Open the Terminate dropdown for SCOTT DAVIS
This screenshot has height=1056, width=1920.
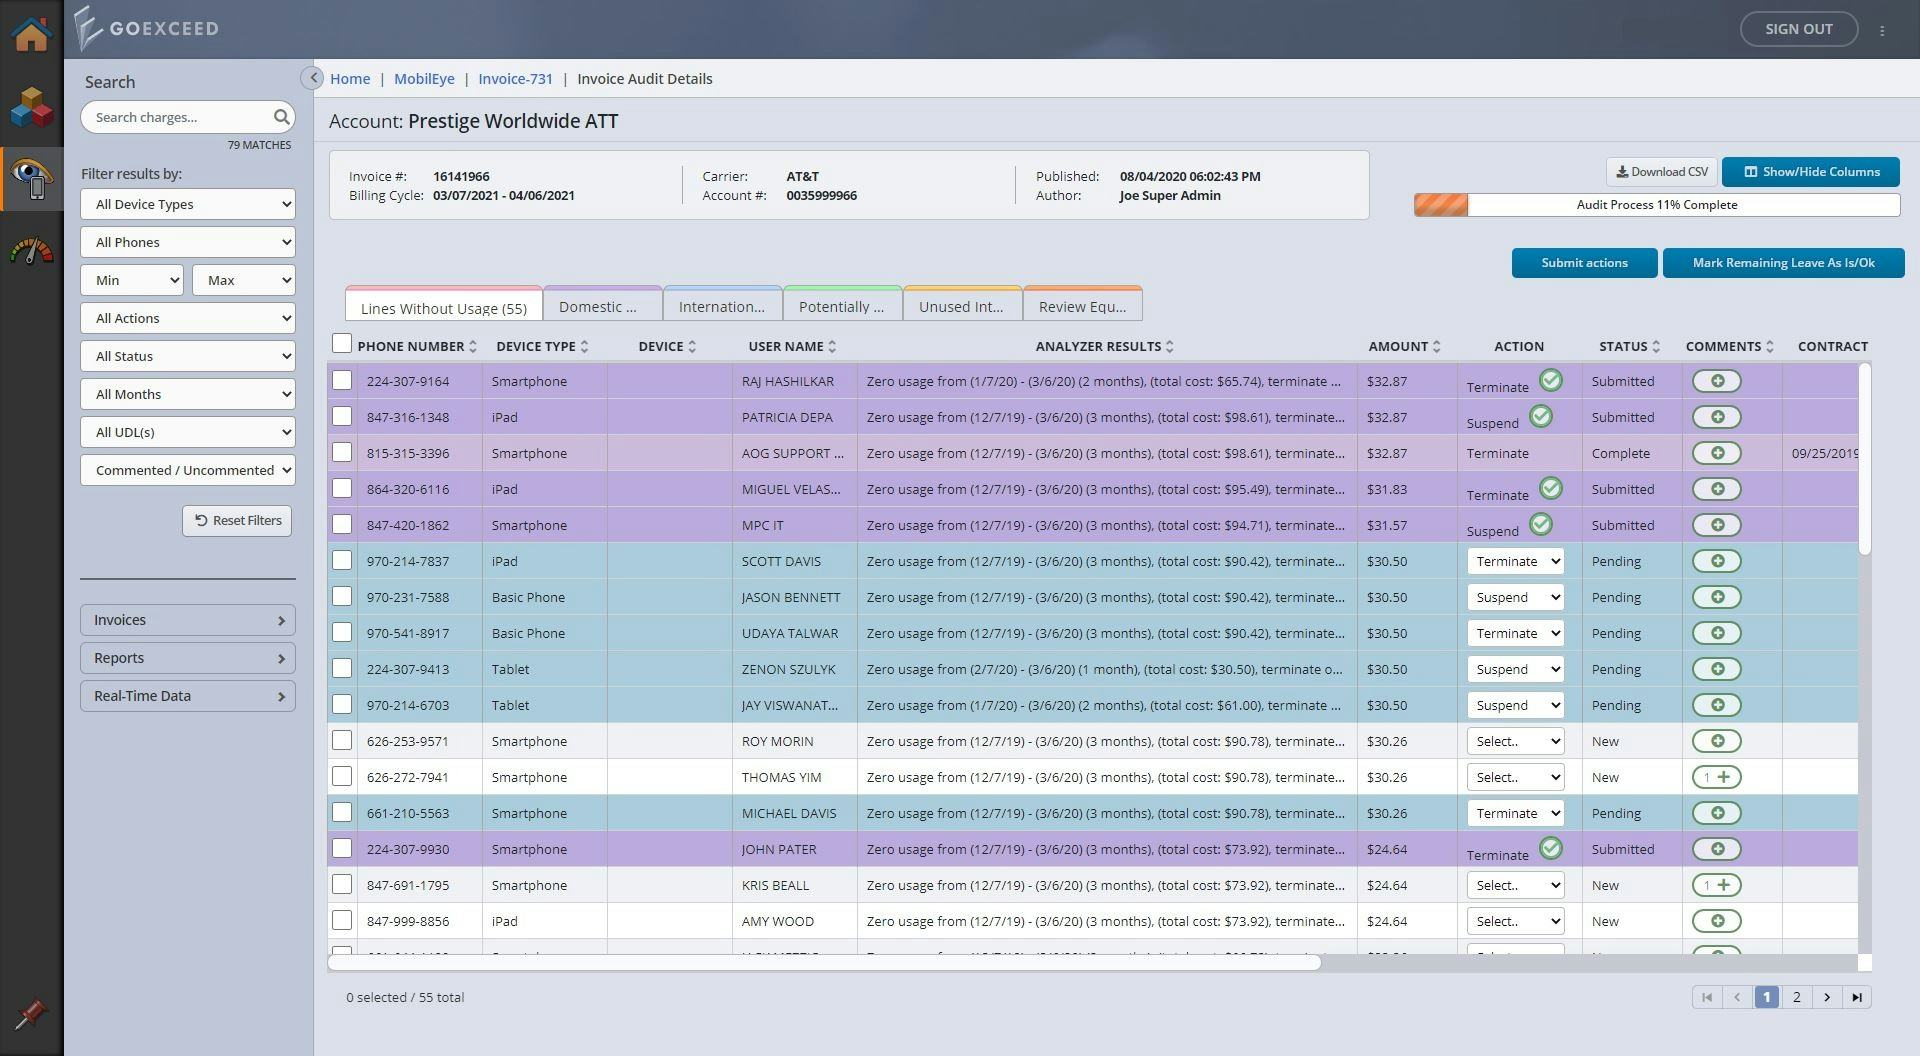point(1515,561)
